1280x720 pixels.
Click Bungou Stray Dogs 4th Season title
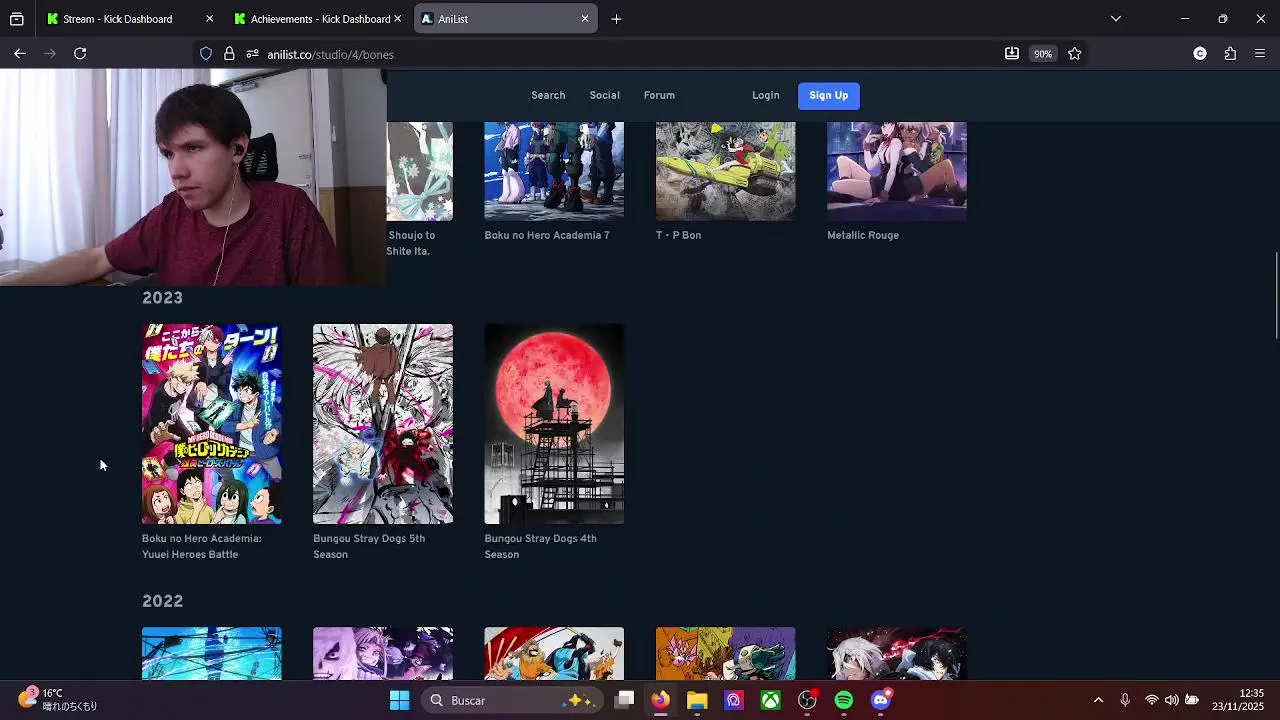click(x=541, y=547)
